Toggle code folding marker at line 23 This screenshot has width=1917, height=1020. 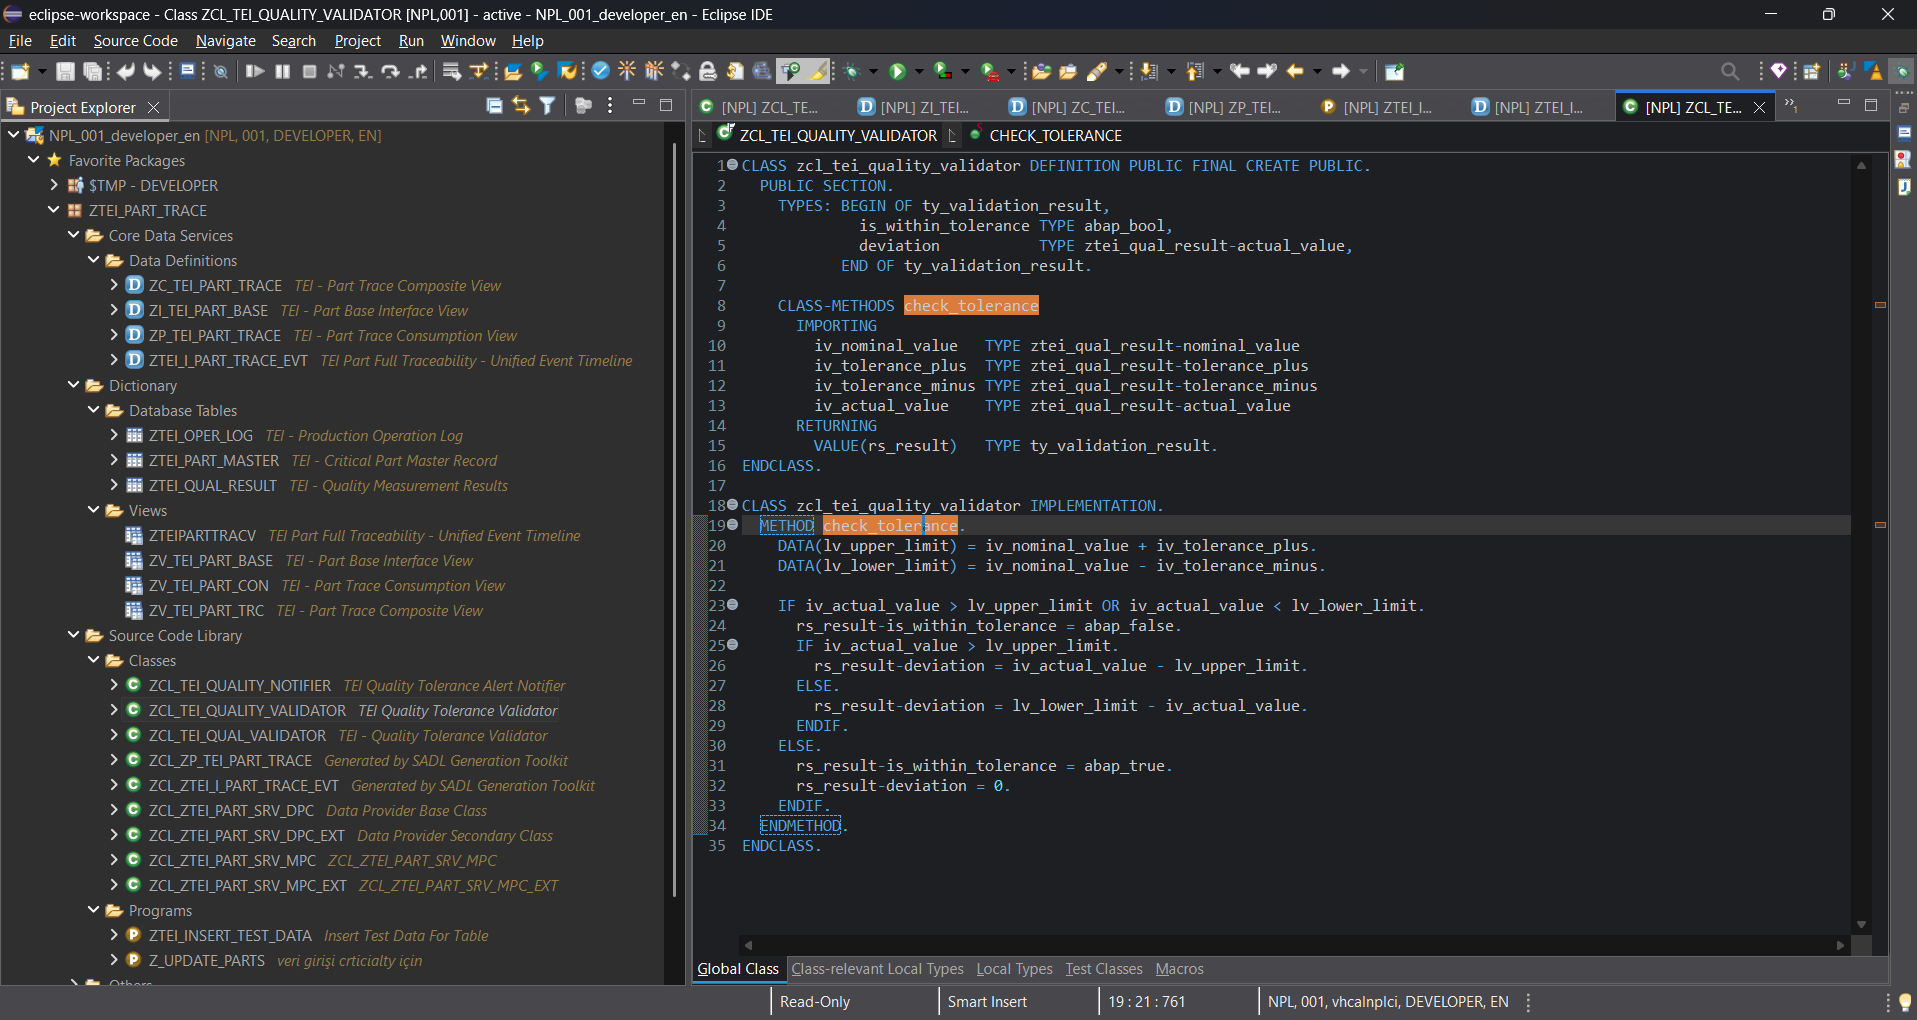tap(733, 605)
